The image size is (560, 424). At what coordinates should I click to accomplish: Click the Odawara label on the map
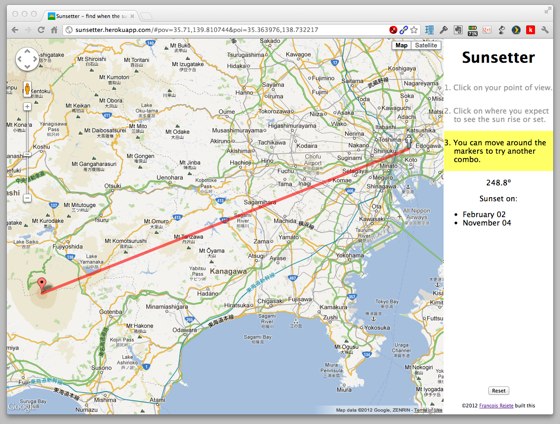point(185,330)
